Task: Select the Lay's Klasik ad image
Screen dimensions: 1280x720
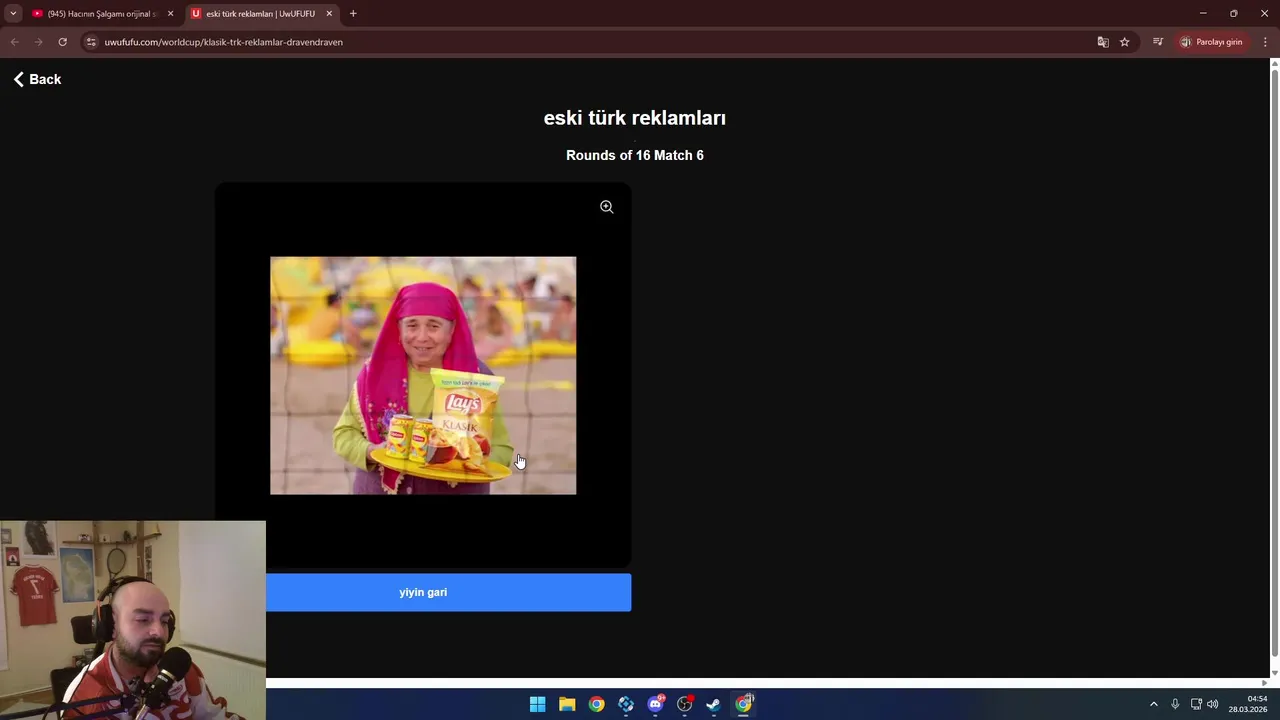Action: (423, 375)
